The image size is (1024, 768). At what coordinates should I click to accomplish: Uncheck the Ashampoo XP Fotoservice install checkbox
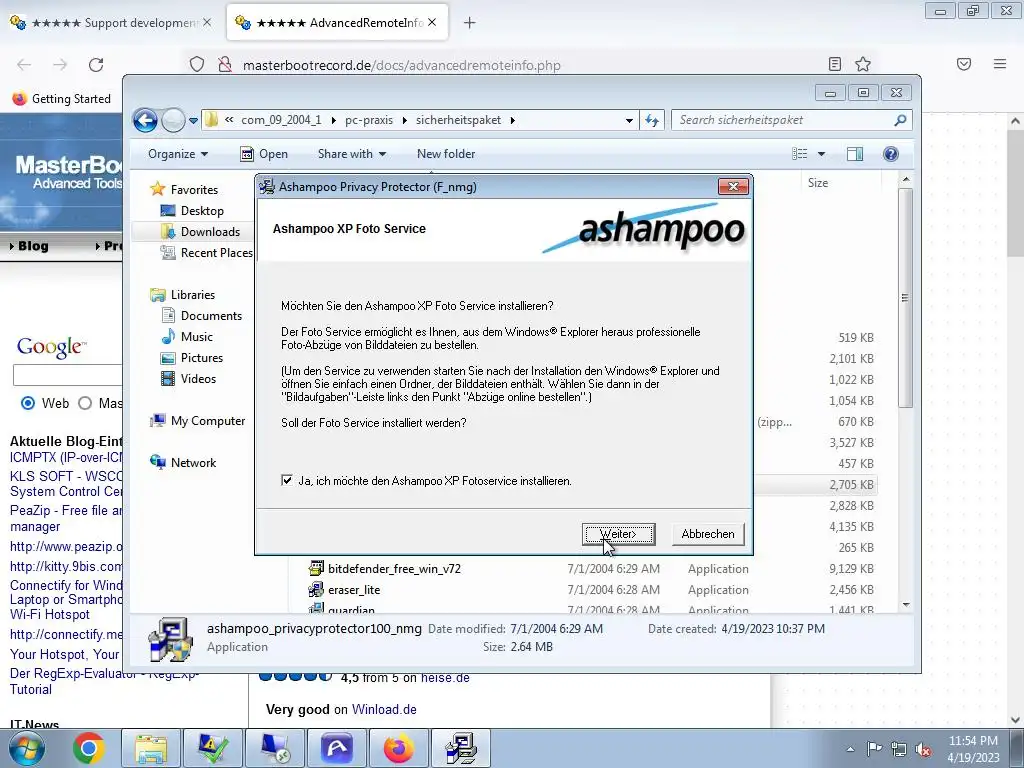point(287,480)
